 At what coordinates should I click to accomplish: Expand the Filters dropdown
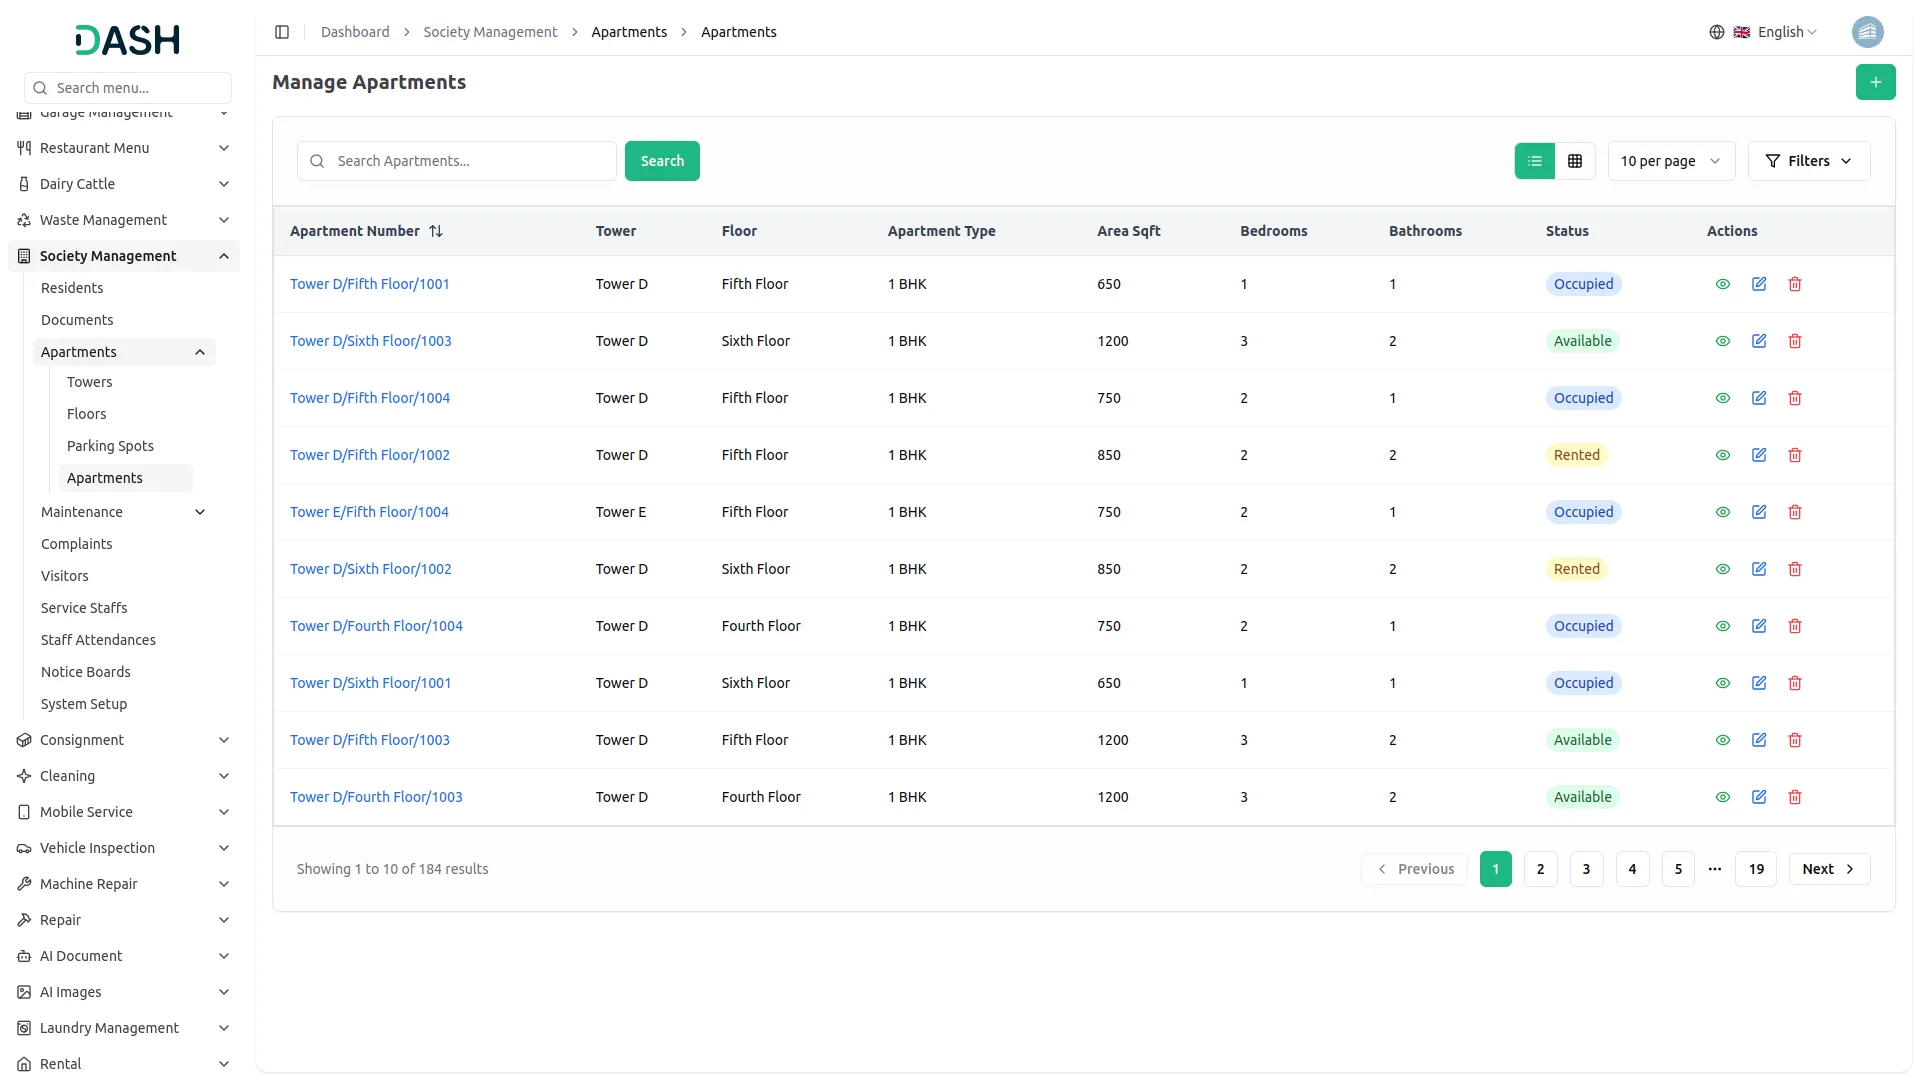pos(1808,161)
